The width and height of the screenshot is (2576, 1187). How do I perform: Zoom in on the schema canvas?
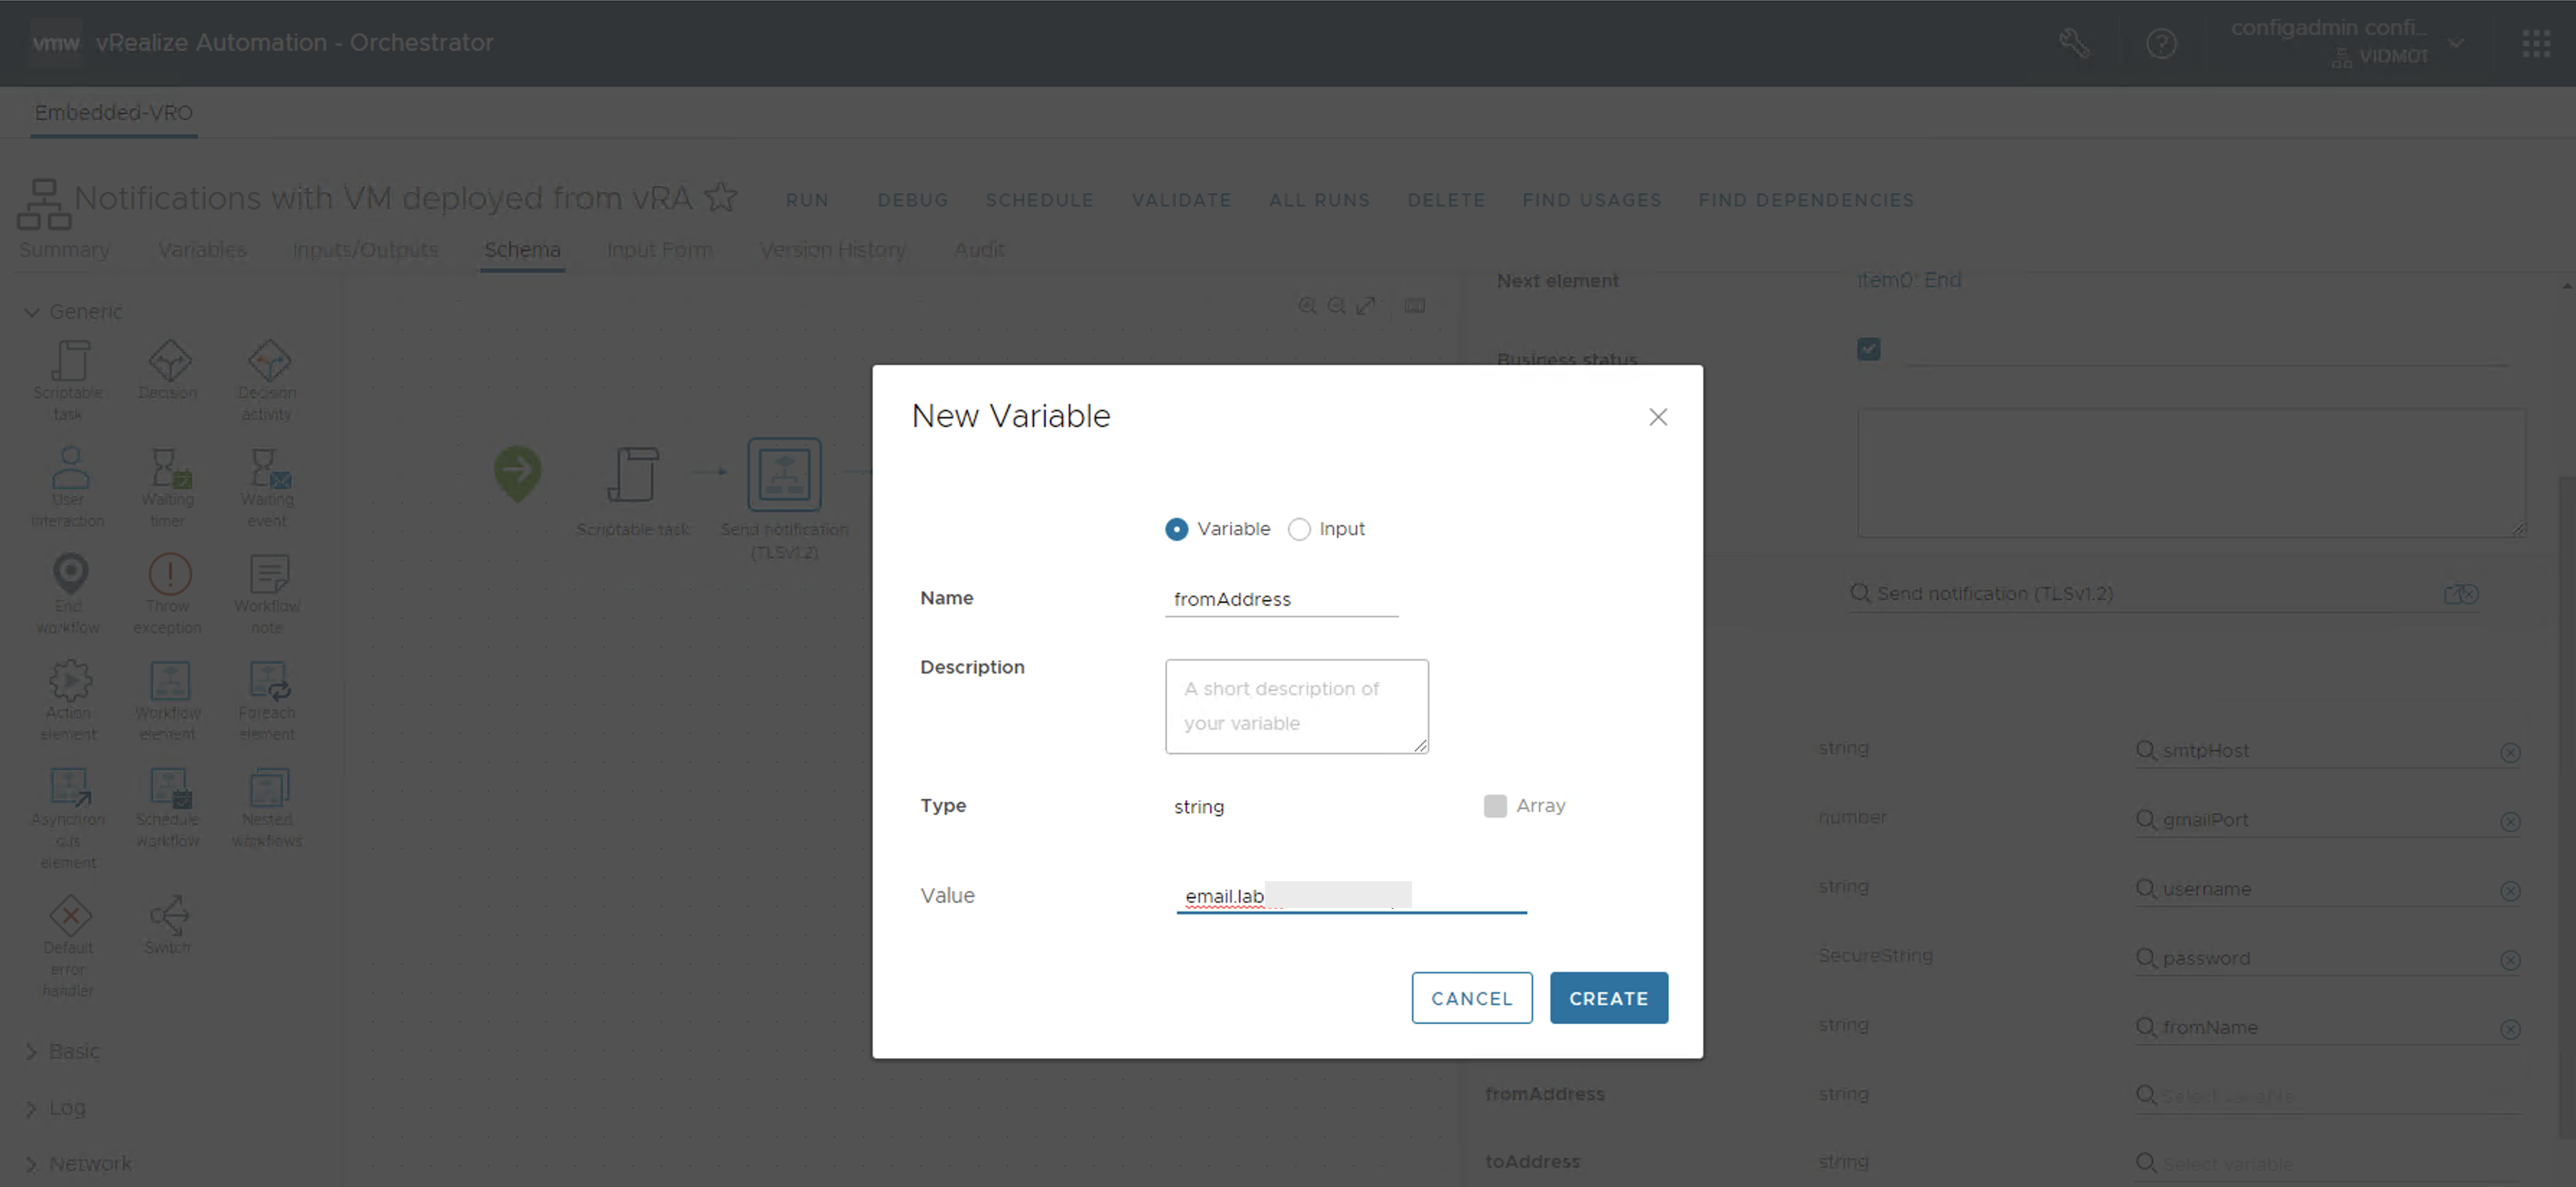[1307, 306]
